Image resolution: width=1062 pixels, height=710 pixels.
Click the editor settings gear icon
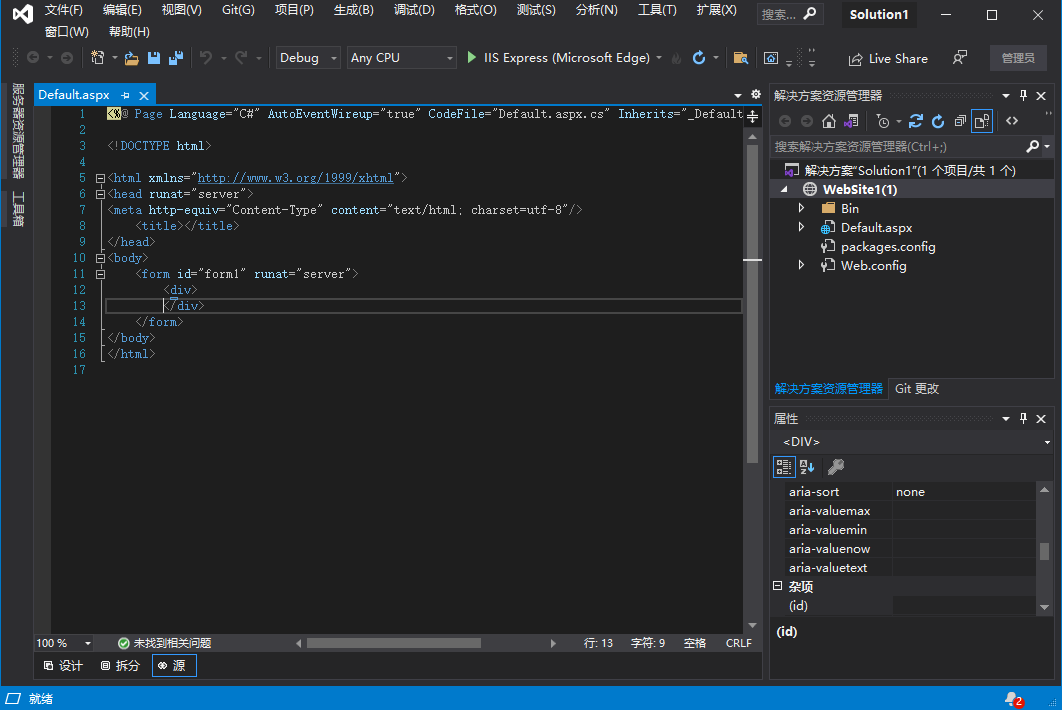tap(756, 95)
